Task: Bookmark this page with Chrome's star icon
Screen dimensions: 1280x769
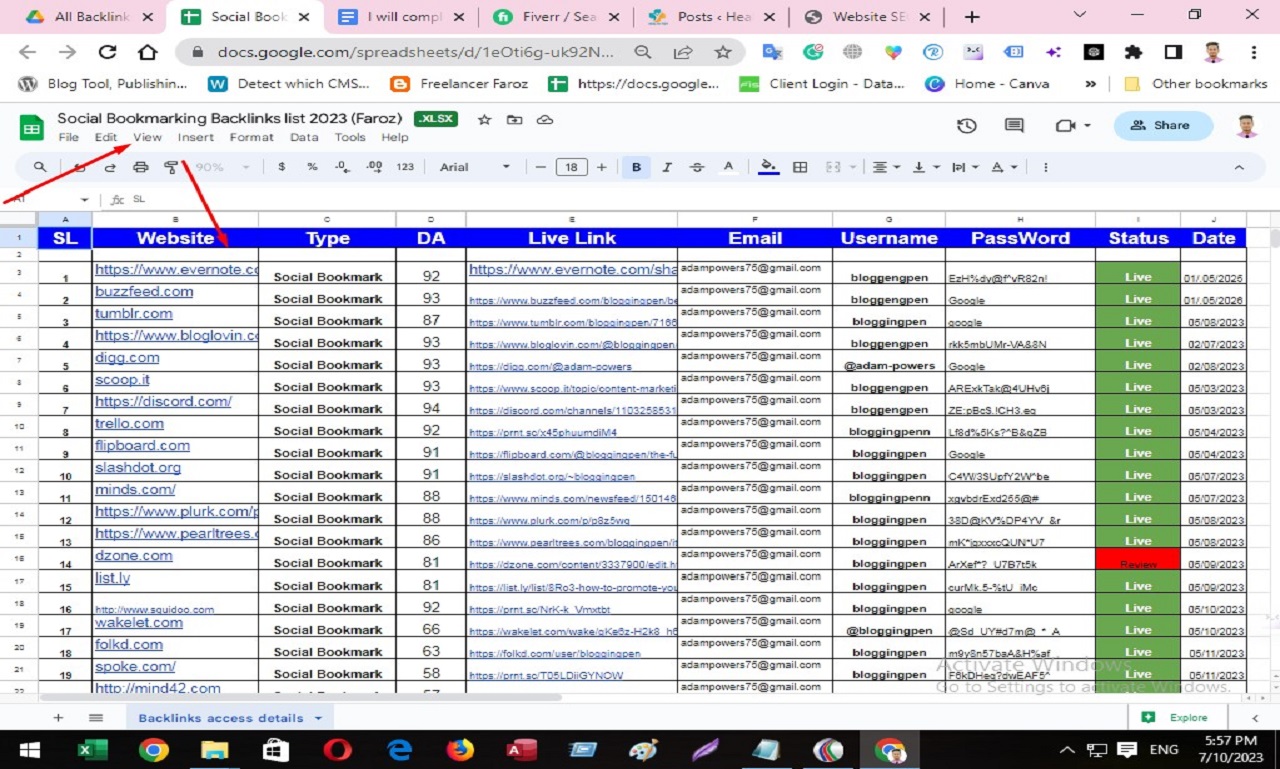Action: coord(723,52)
